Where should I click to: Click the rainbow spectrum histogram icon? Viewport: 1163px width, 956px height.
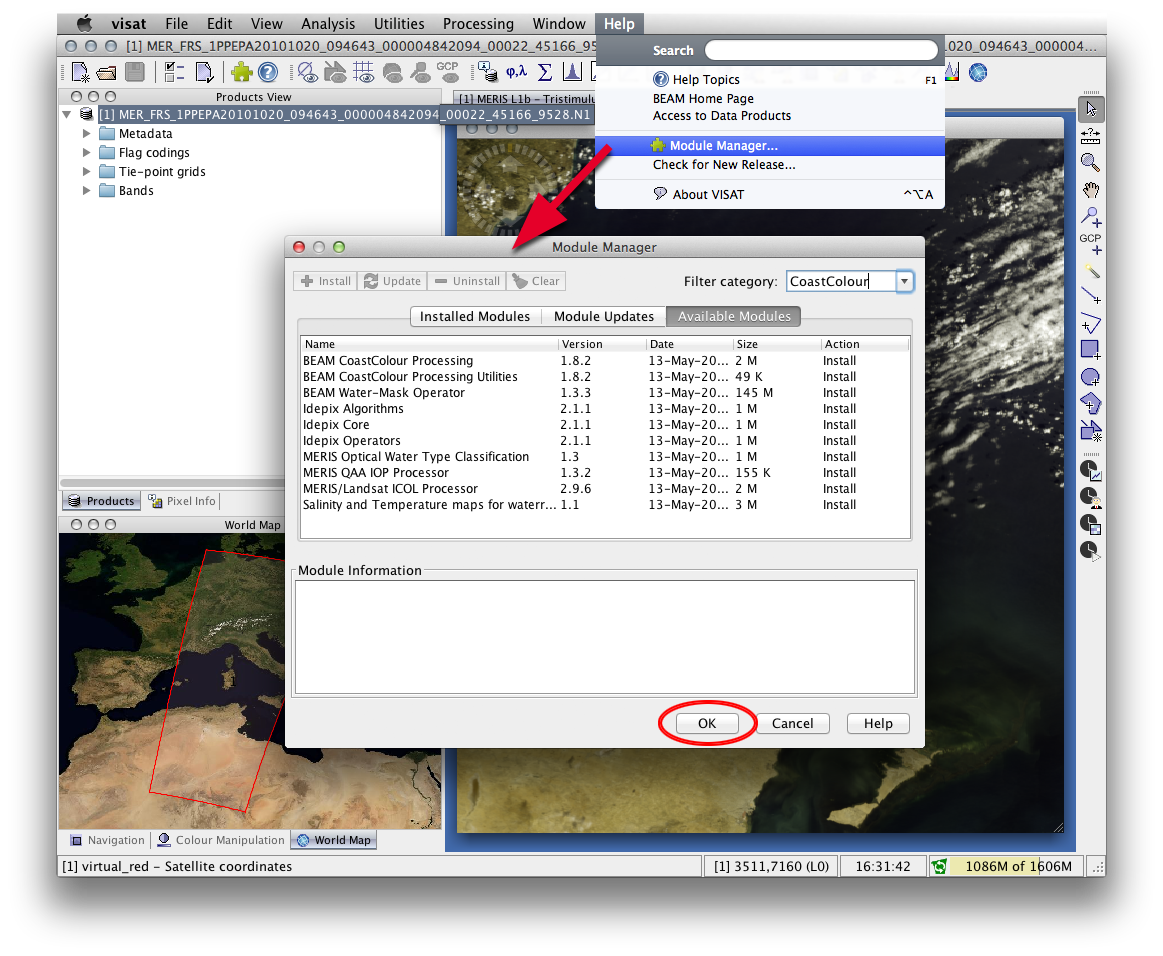952,72
